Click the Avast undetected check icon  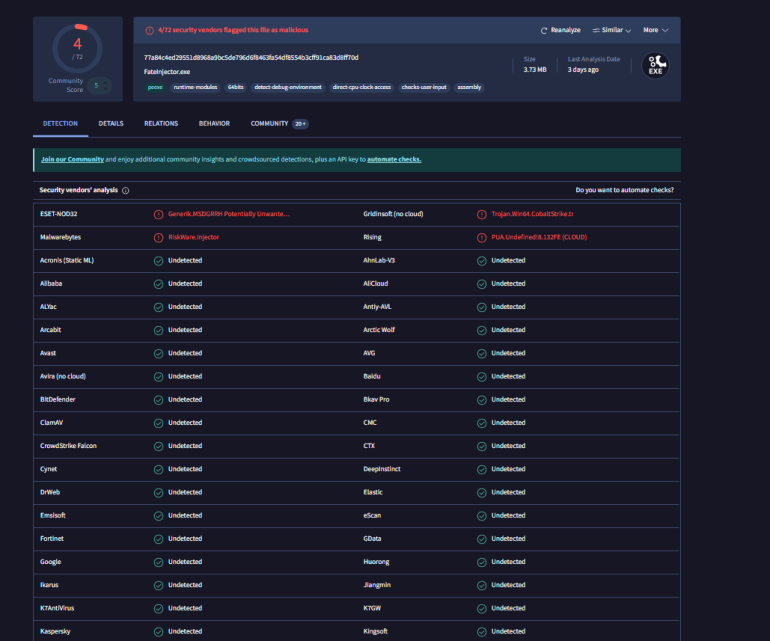159,354
